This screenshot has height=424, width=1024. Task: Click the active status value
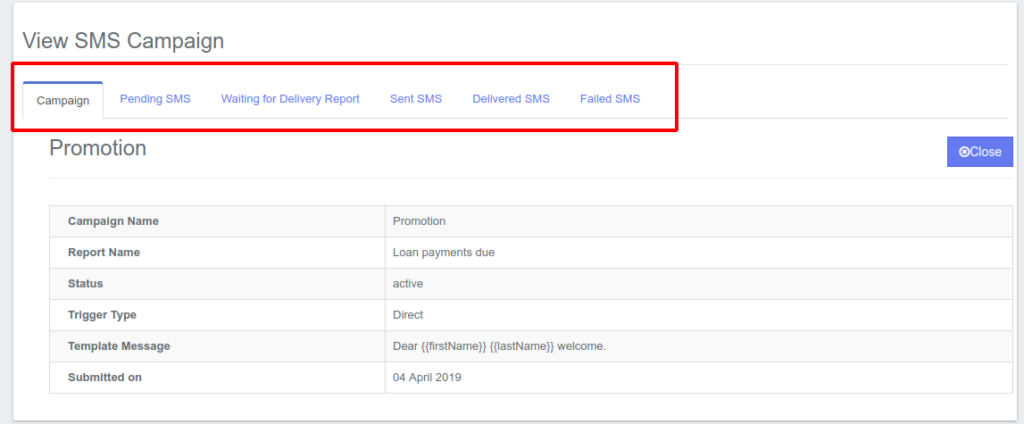pyautogui.click(x=408, y=284)
